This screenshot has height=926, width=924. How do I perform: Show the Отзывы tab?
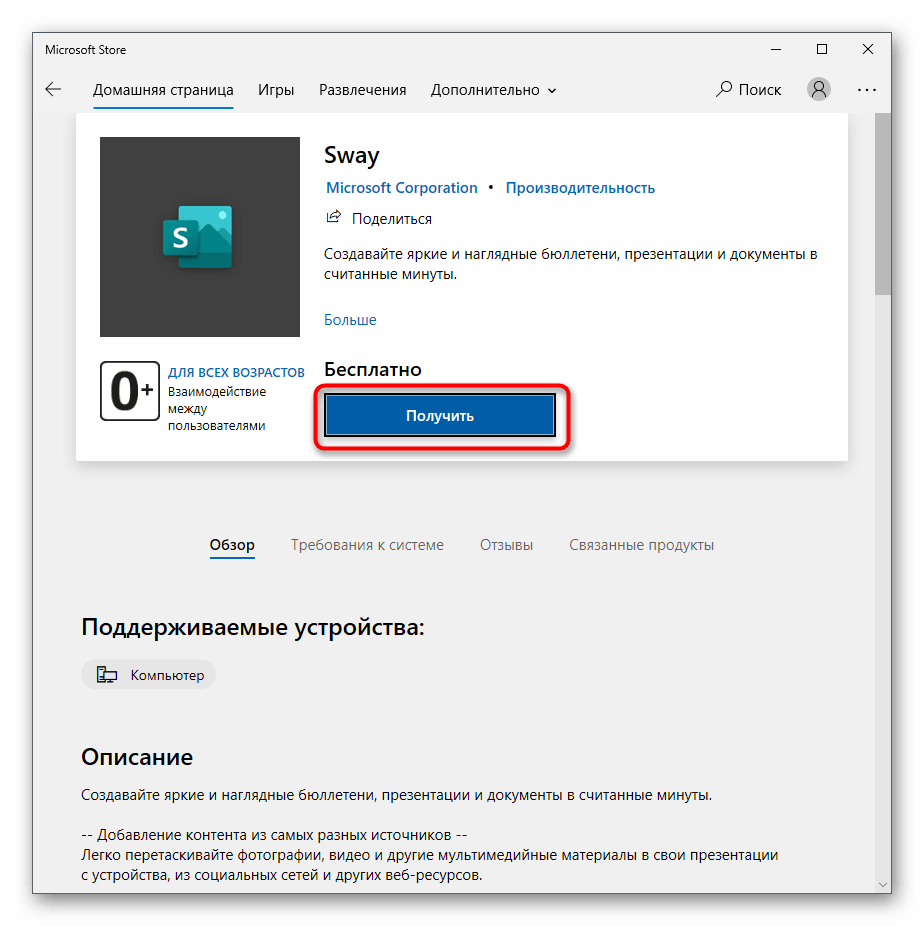pos(506,544)
